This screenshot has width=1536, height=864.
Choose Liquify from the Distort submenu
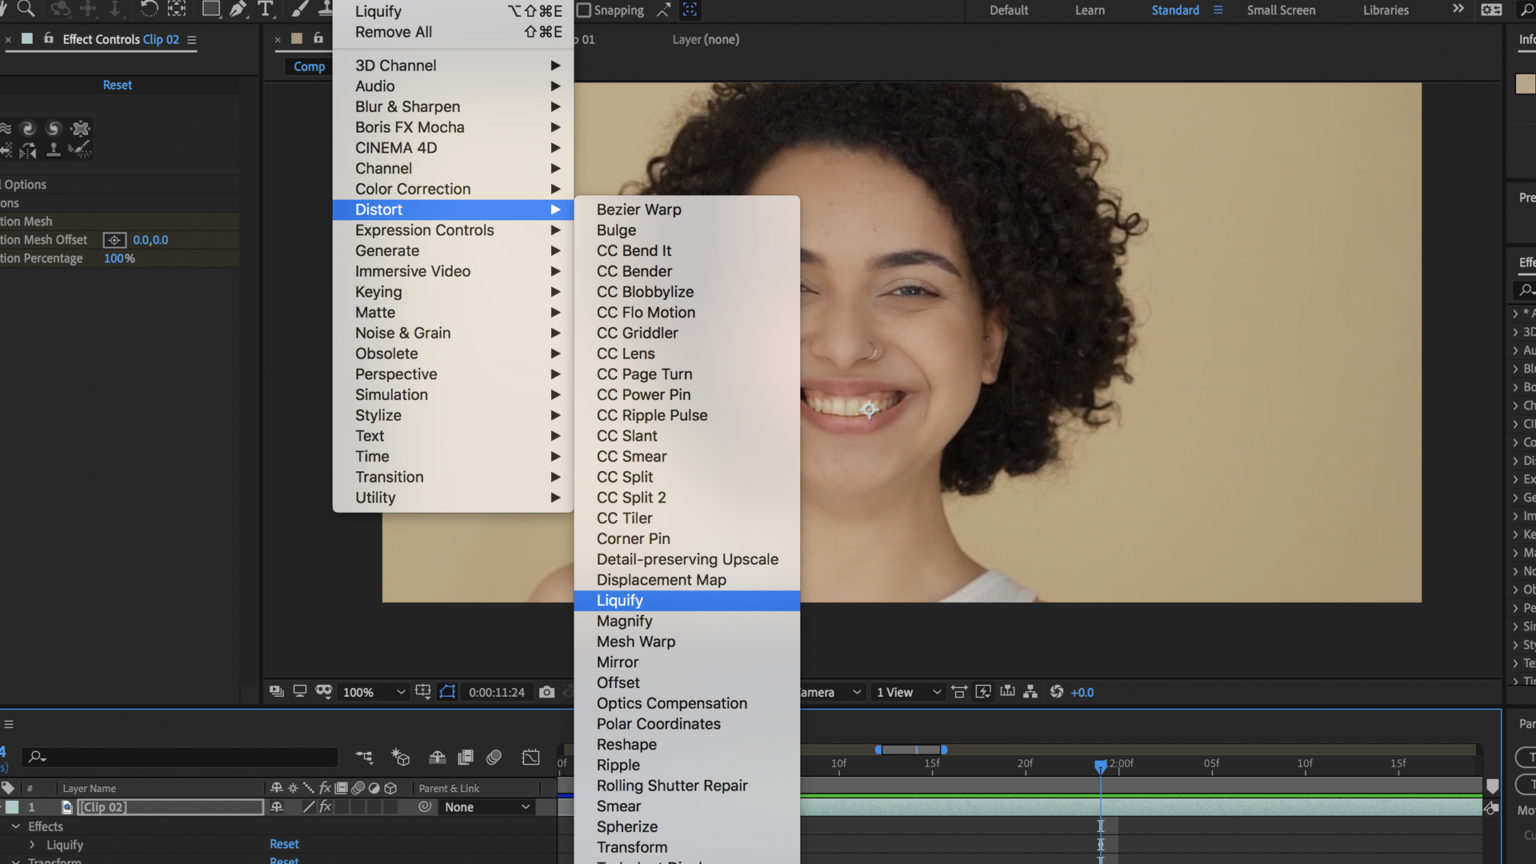(620, 600)
